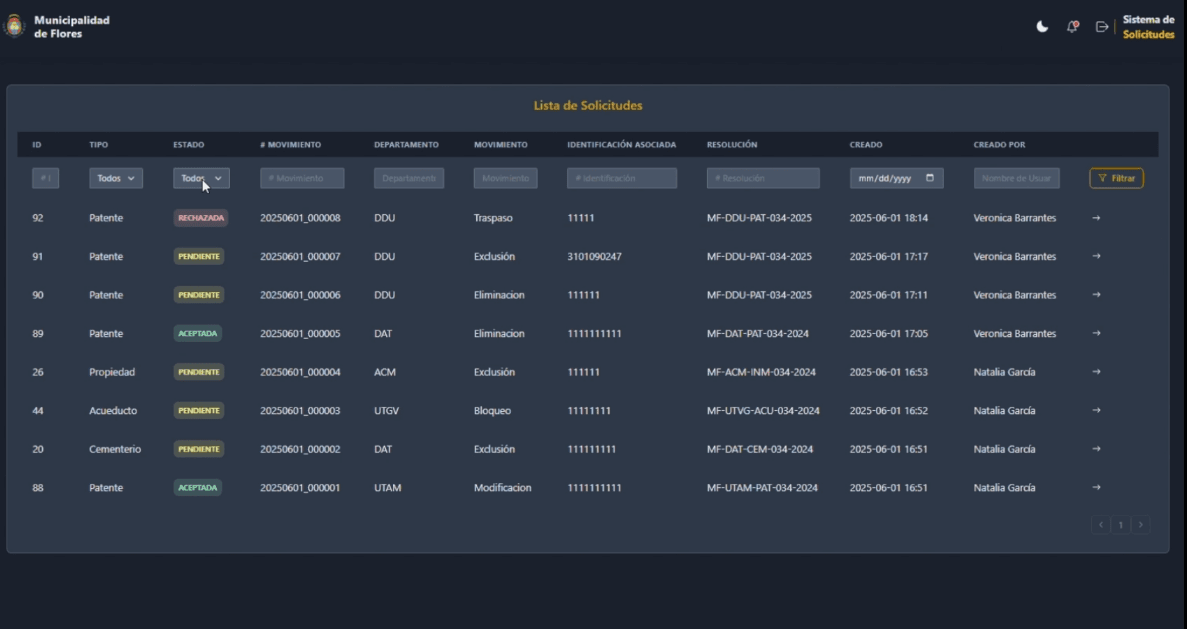Focus the Departamento filter field
Viewport: 1187px width, 629px height.
409,178
